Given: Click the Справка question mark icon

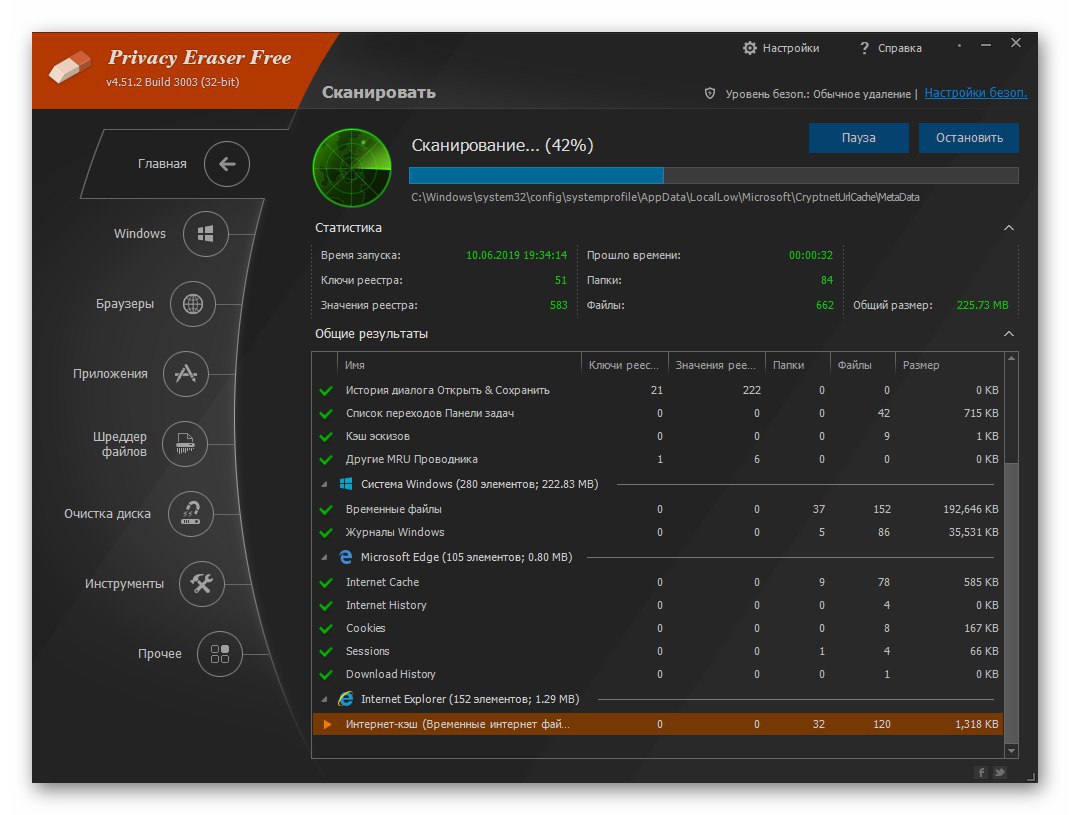Looking at the screenshot, I should coord(865,48).
